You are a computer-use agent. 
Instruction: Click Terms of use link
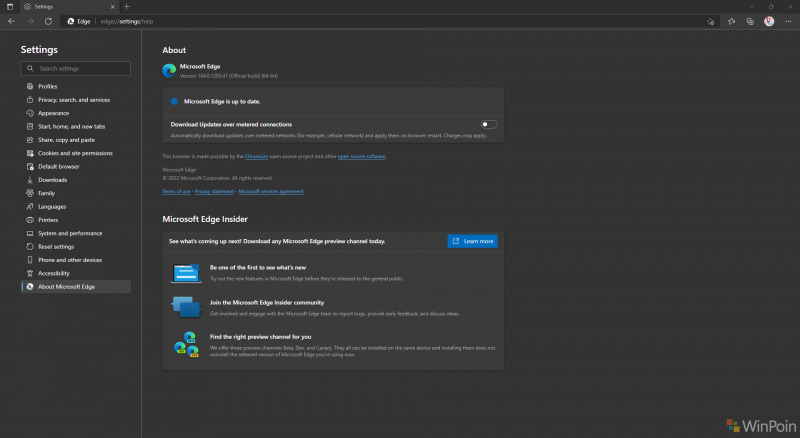click(x=176, y=191)
